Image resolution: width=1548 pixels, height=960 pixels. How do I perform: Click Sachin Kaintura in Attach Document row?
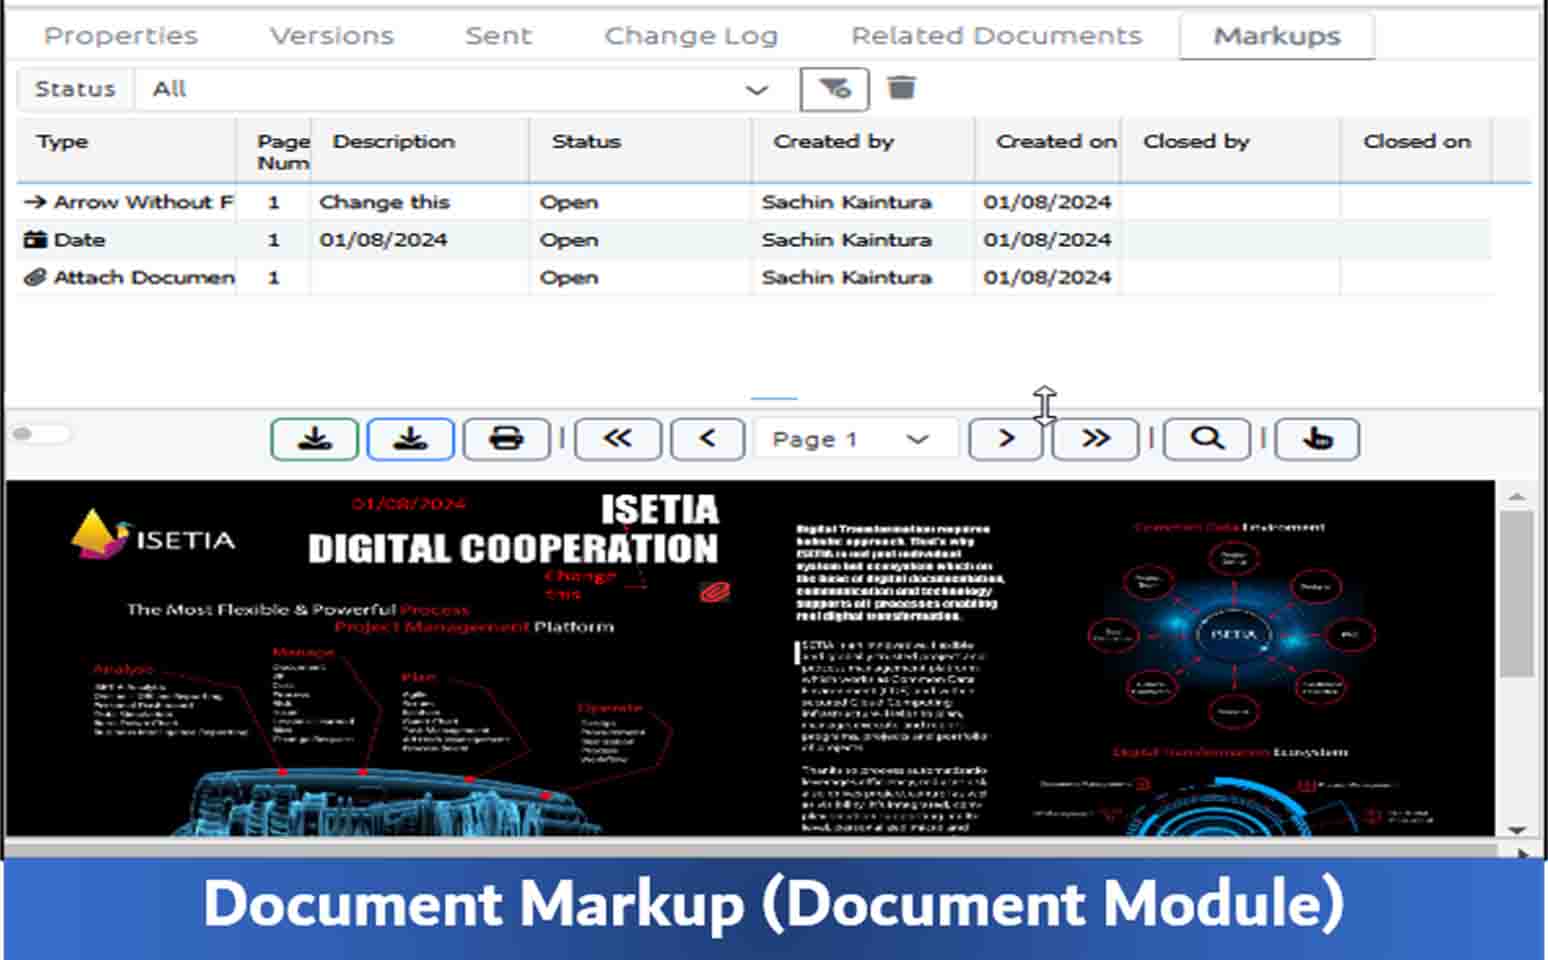pos(846,277)
